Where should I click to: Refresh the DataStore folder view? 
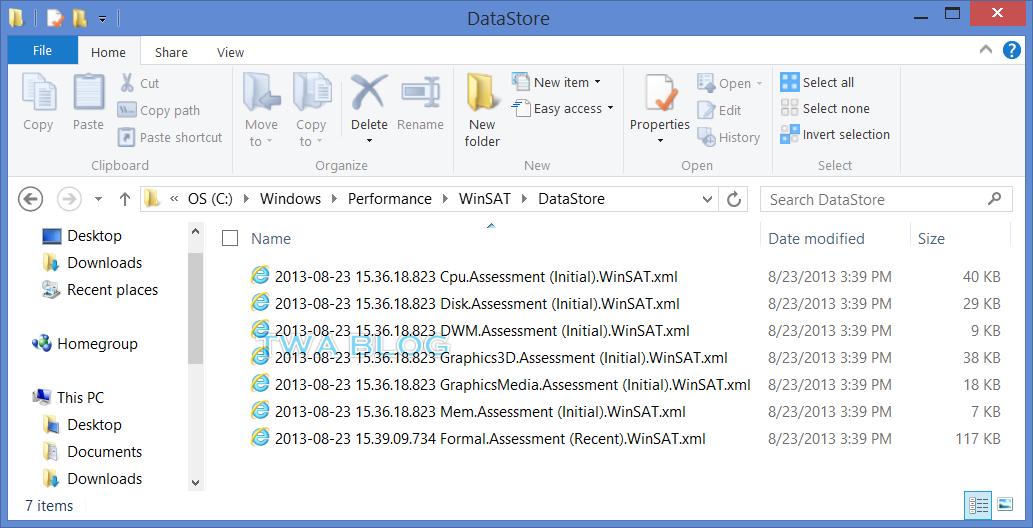[733, 199]
